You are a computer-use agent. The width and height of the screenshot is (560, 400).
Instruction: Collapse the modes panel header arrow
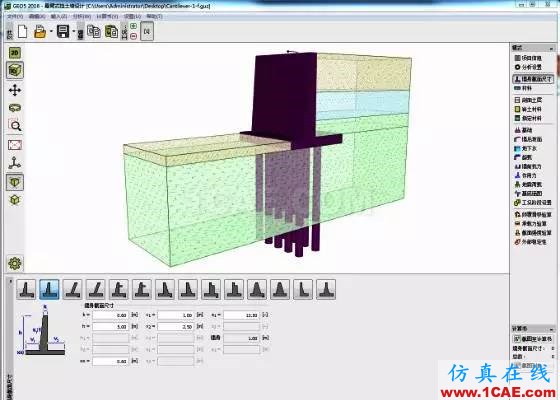coord(551,48)
